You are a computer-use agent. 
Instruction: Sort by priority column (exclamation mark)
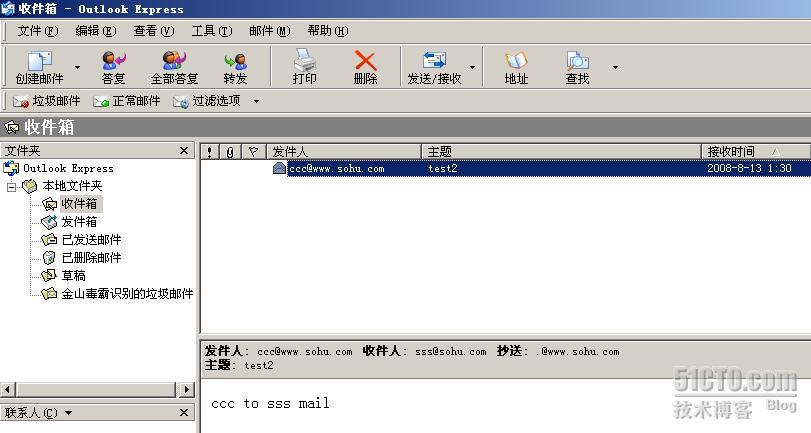click(x=209, y=152)
